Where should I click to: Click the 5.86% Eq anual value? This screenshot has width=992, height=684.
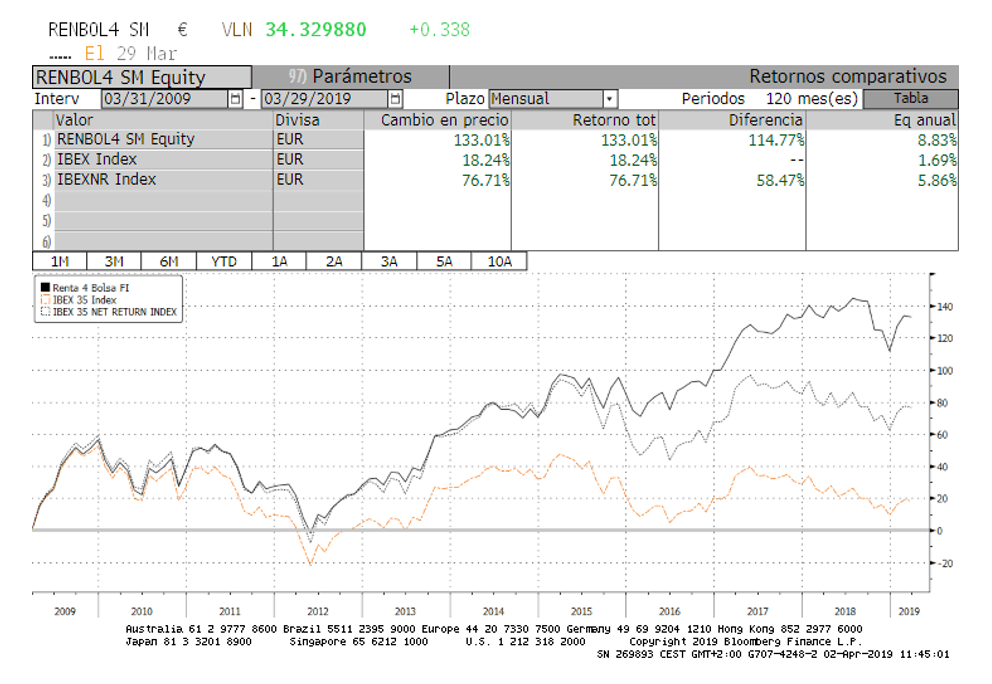[x=937, y=180]
